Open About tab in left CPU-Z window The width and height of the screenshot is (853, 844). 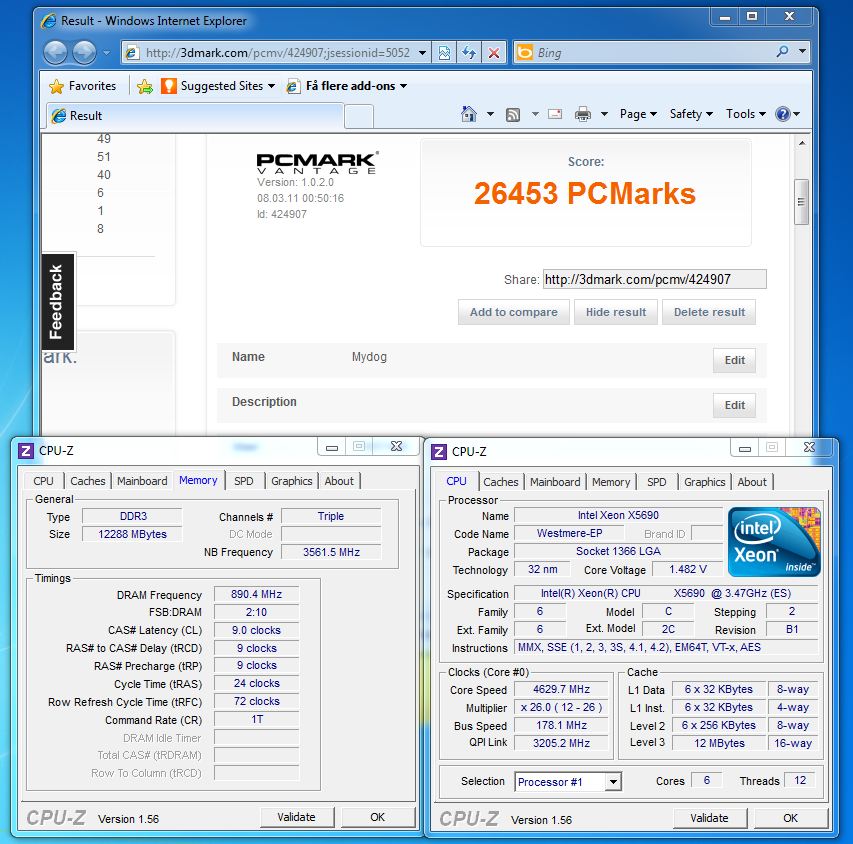tap(339, 481)
